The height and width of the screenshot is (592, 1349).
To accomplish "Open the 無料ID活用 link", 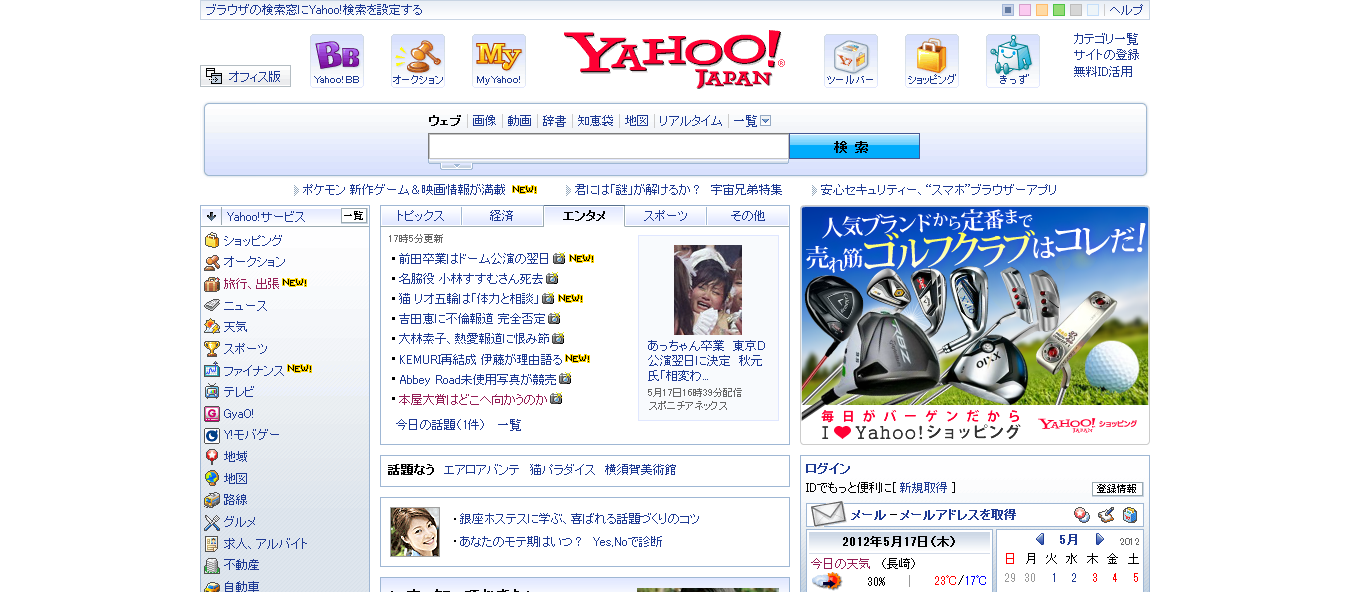I will coord(1103,72).
